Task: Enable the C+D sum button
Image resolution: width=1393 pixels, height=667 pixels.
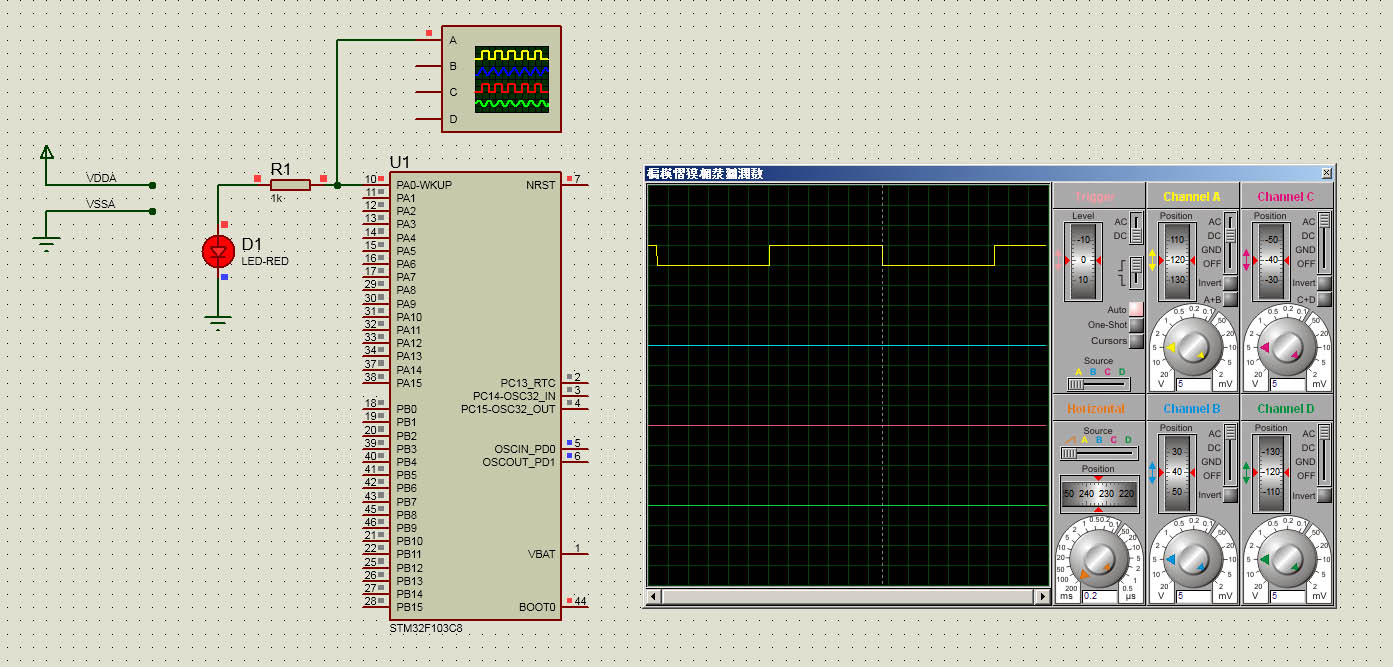Action: coord(1324,299)
